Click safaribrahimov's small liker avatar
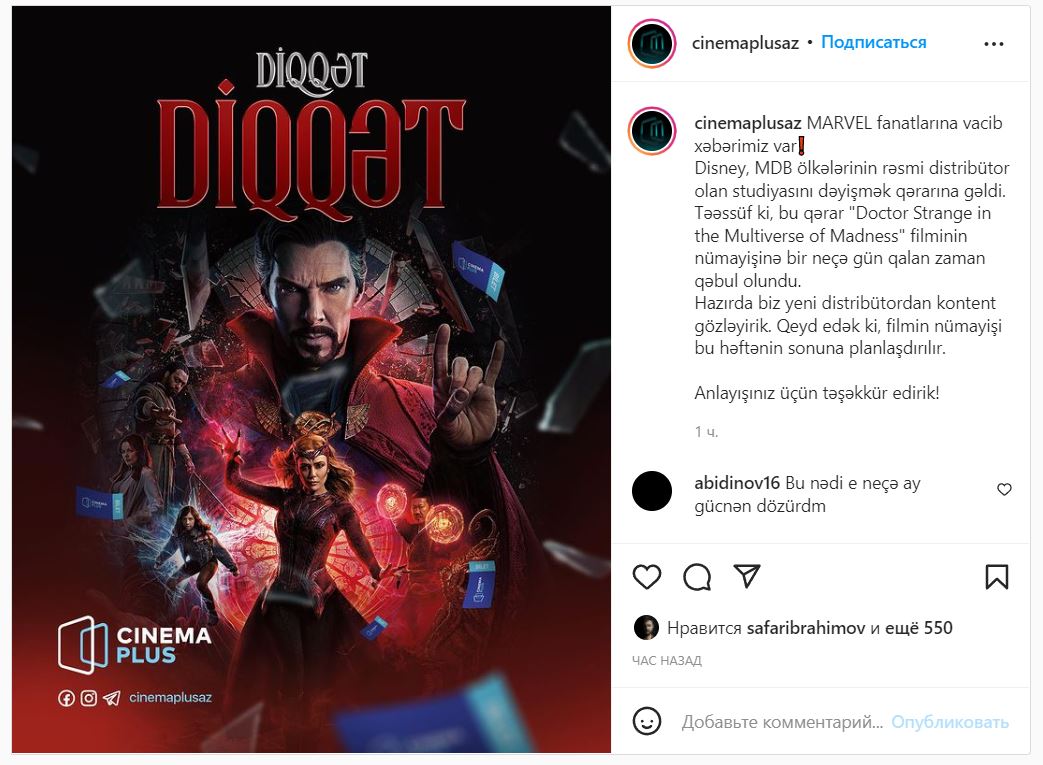The image size is (1043, 765). tap(646, 628)
